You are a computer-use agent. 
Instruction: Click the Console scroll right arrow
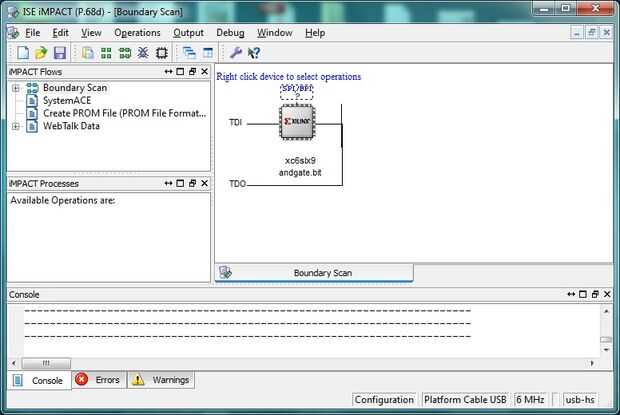592,363
